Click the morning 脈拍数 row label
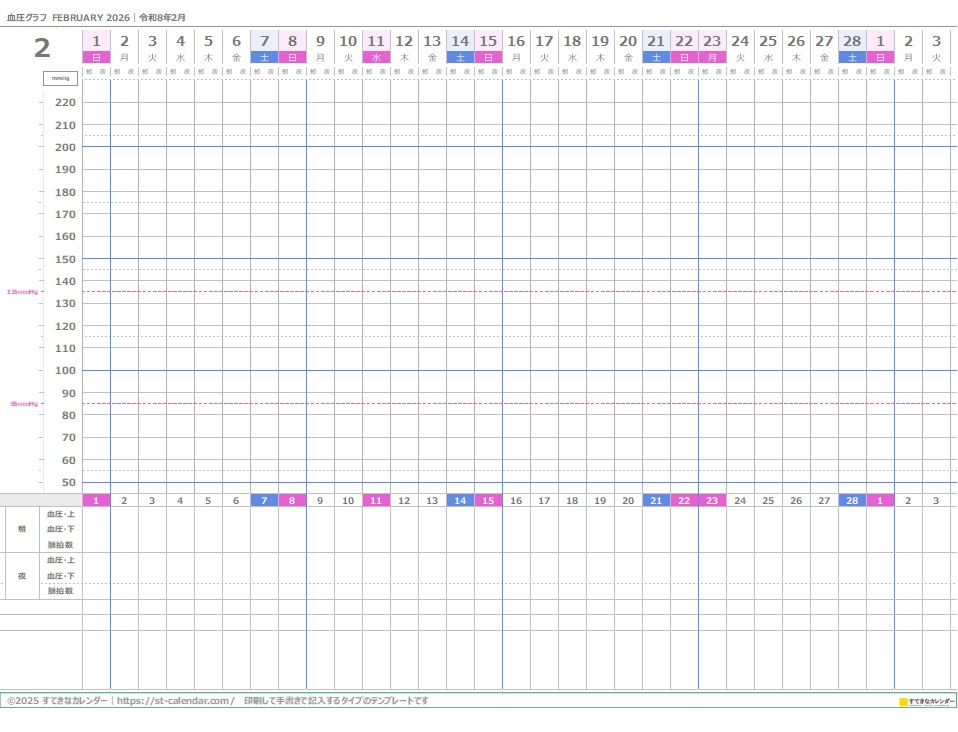The height and width of the screenshot is (732, 958). pyautogui.click(x=61, y=545)
